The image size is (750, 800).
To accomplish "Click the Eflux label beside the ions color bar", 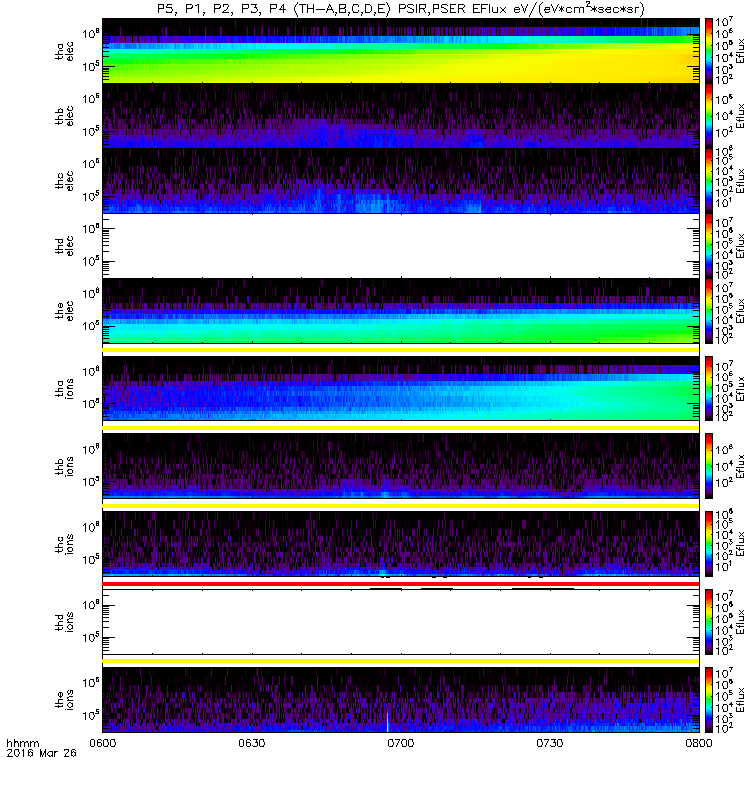I will [x=741, y=700].
